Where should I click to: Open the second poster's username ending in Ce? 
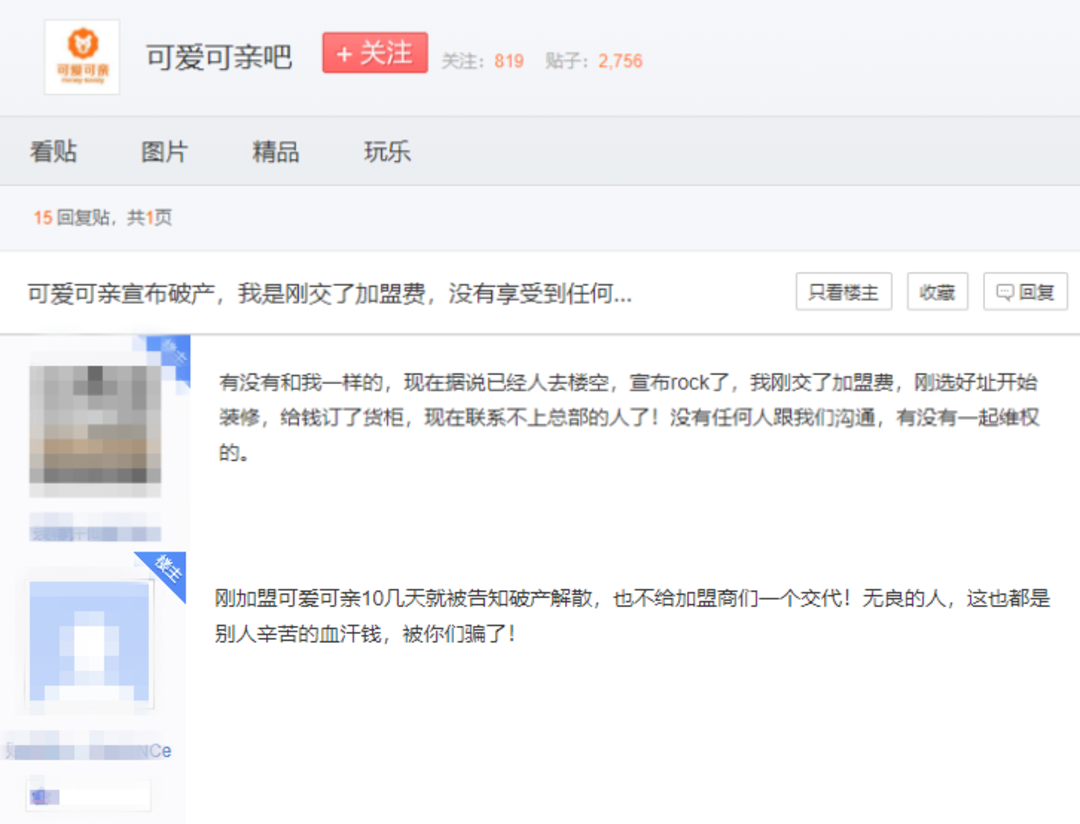[89, 751]
